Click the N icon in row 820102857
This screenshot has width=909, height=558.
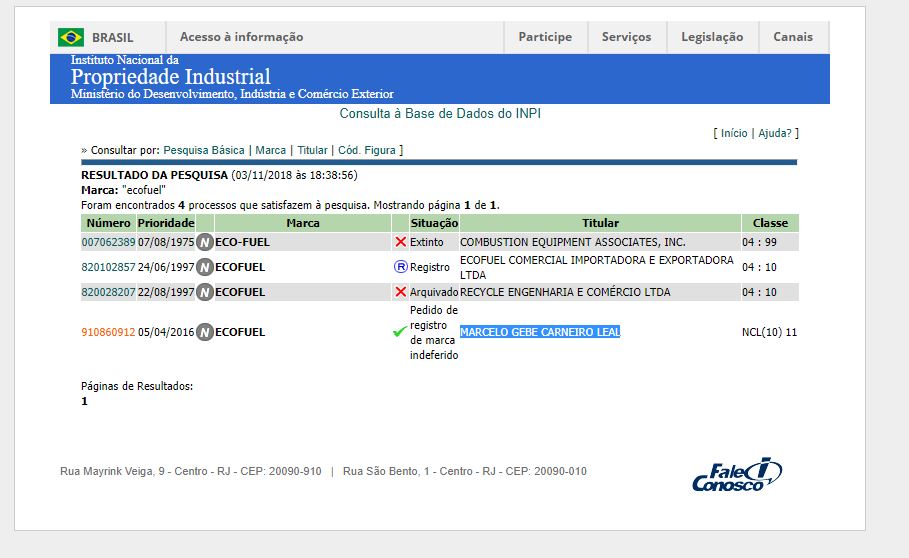(205, 267)
